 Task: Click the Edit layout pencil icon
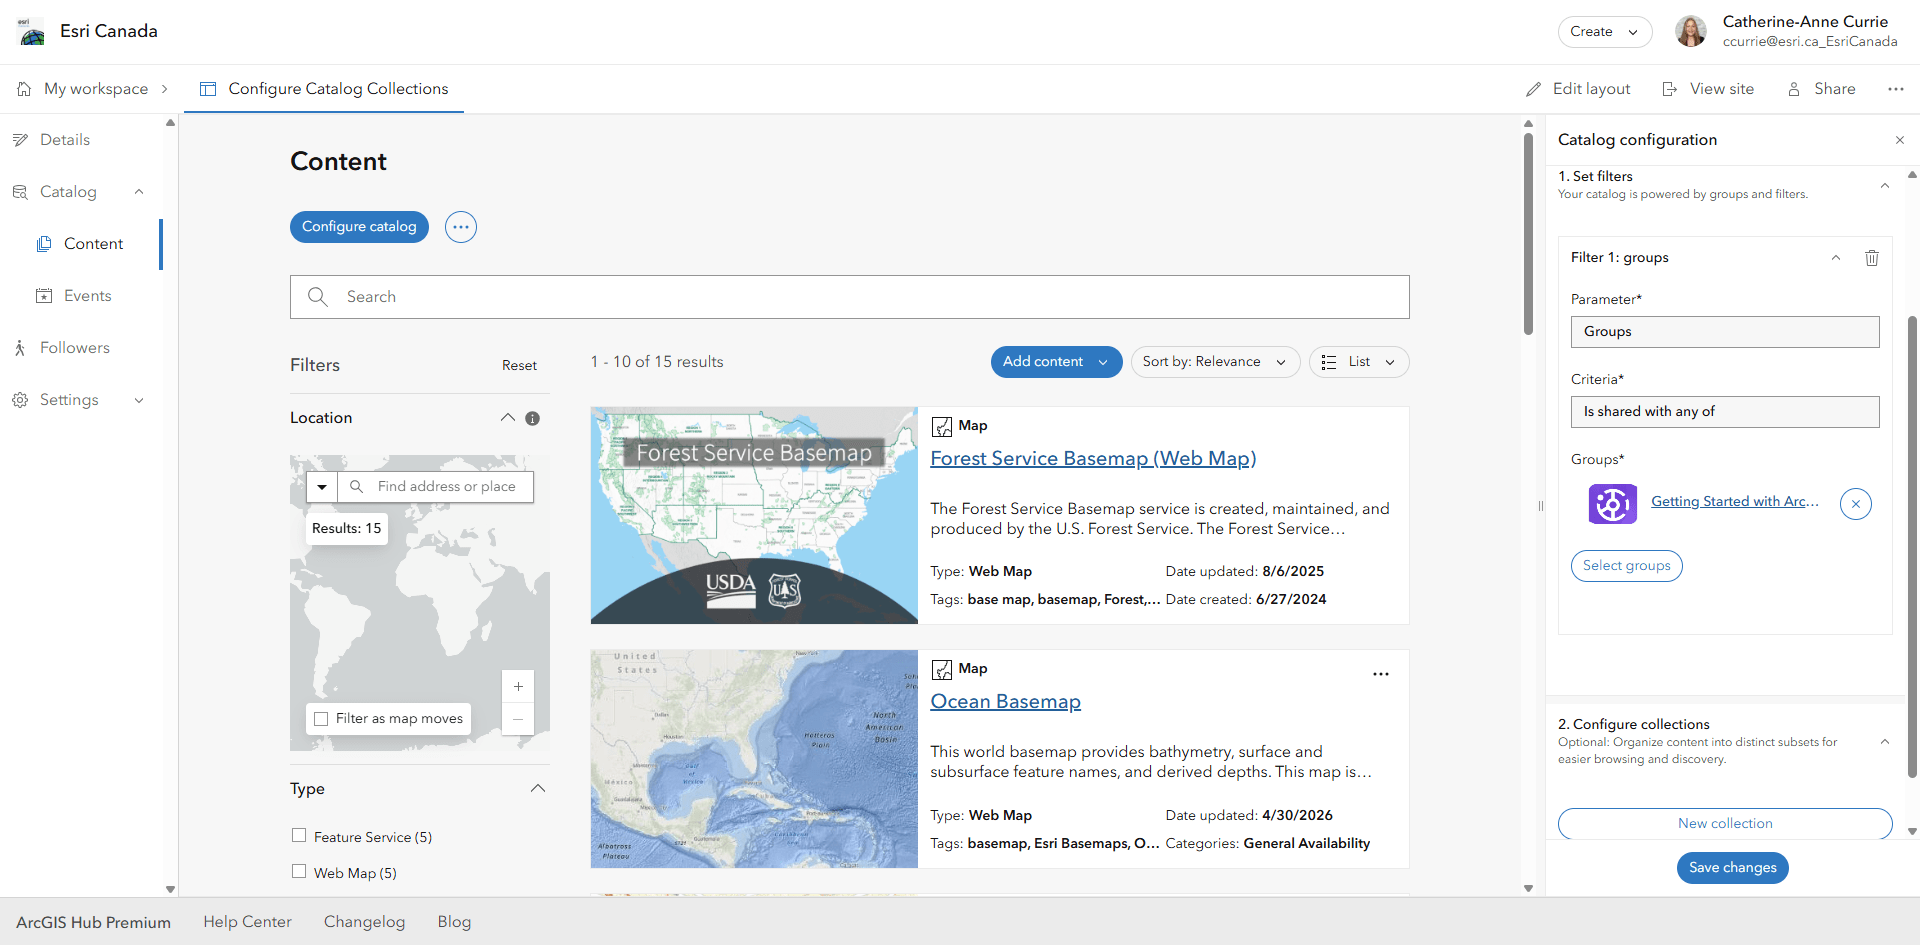point(1533,89)
